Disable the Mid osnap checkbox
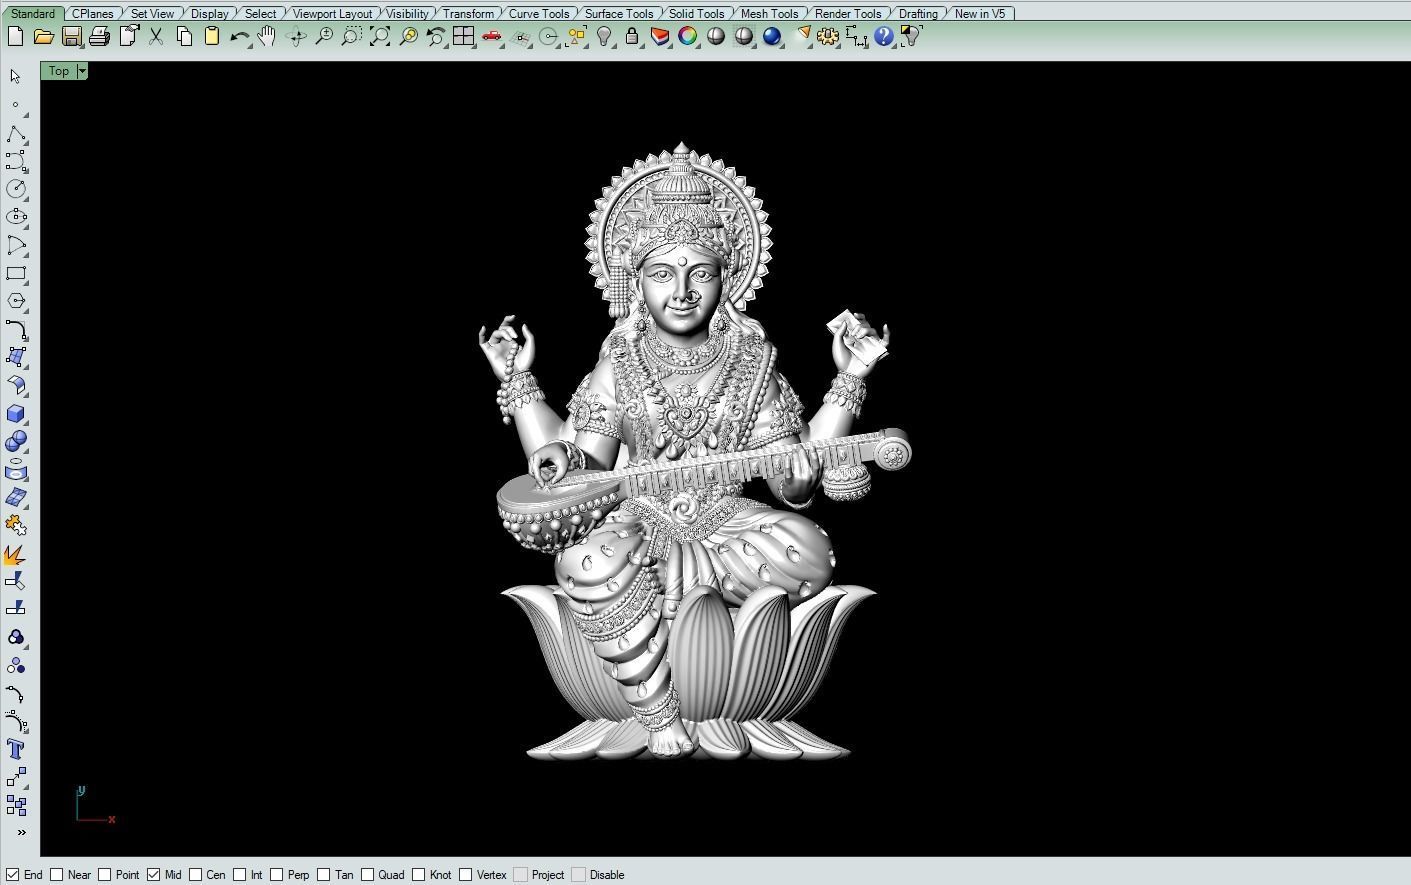1411x885 pixels. pos(154,874)
